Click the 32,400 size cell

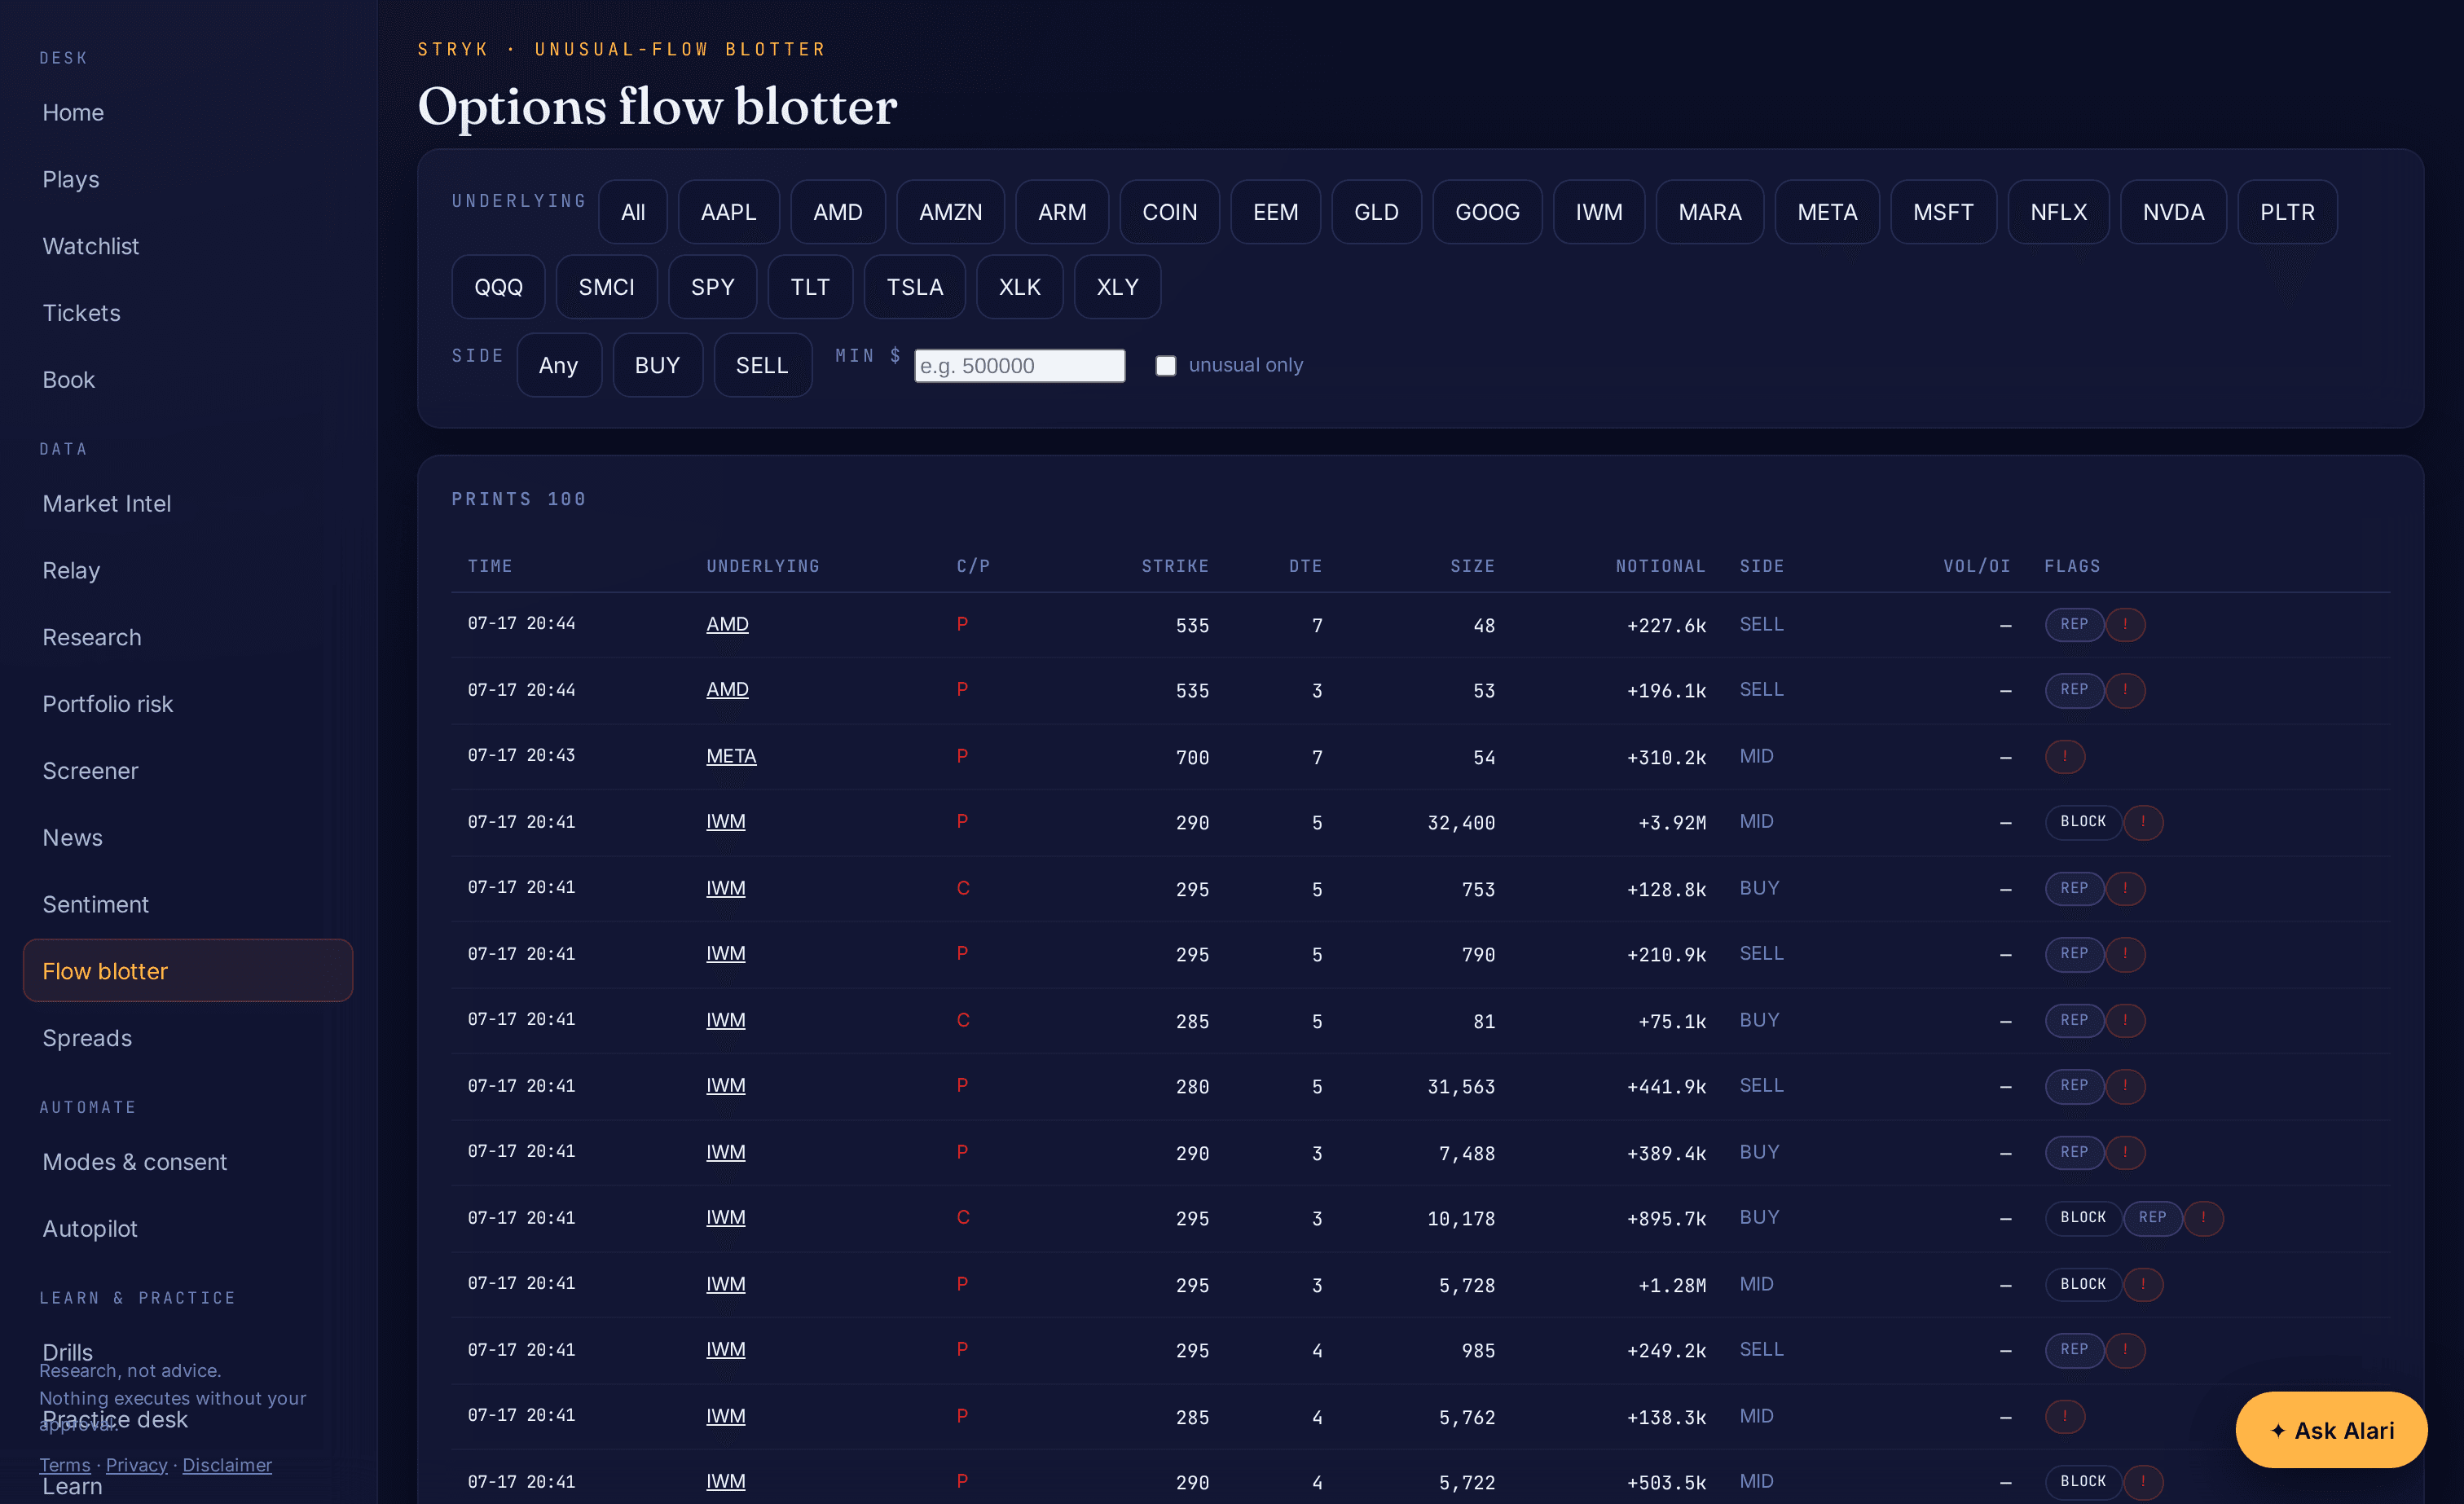[1461, 823]
